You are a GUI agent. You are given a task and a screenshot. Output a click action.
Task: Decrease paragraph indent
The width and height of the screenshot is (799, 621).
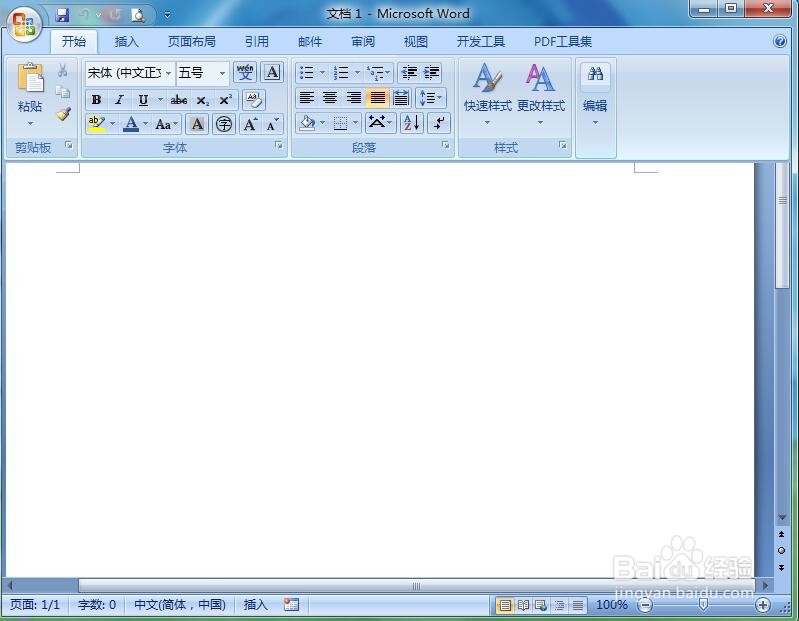click(409, 72)
